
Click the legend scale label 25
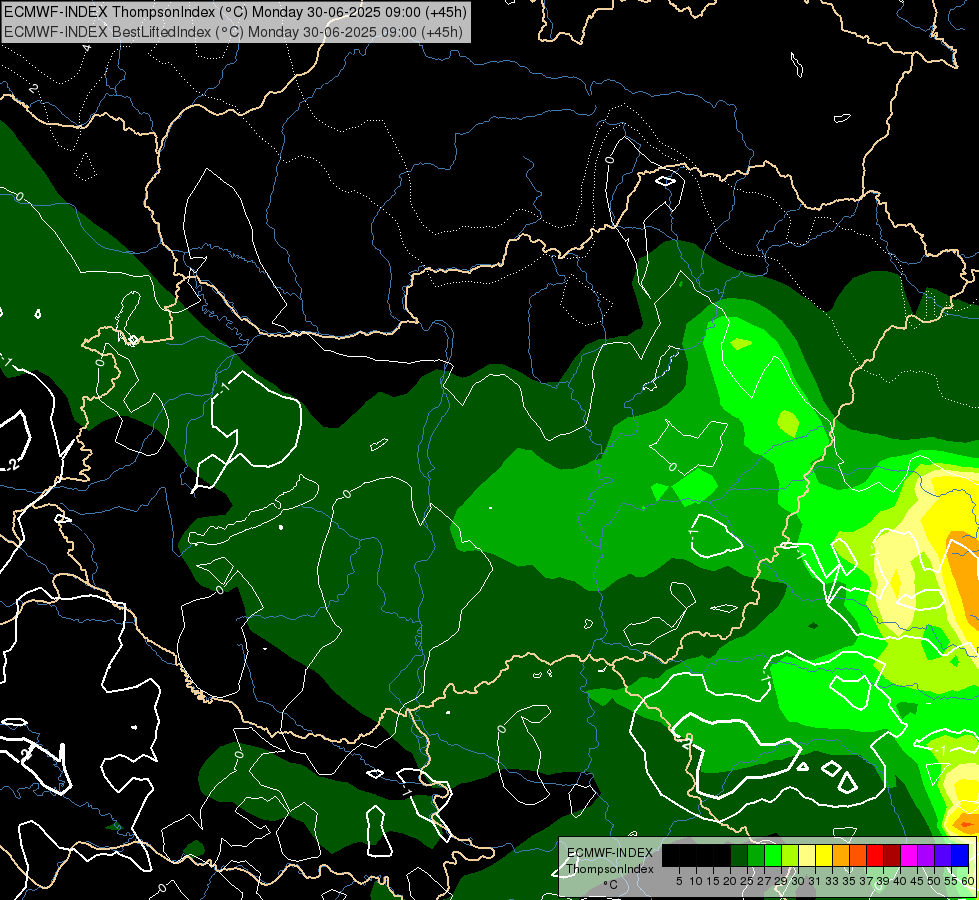coord(747,881)
